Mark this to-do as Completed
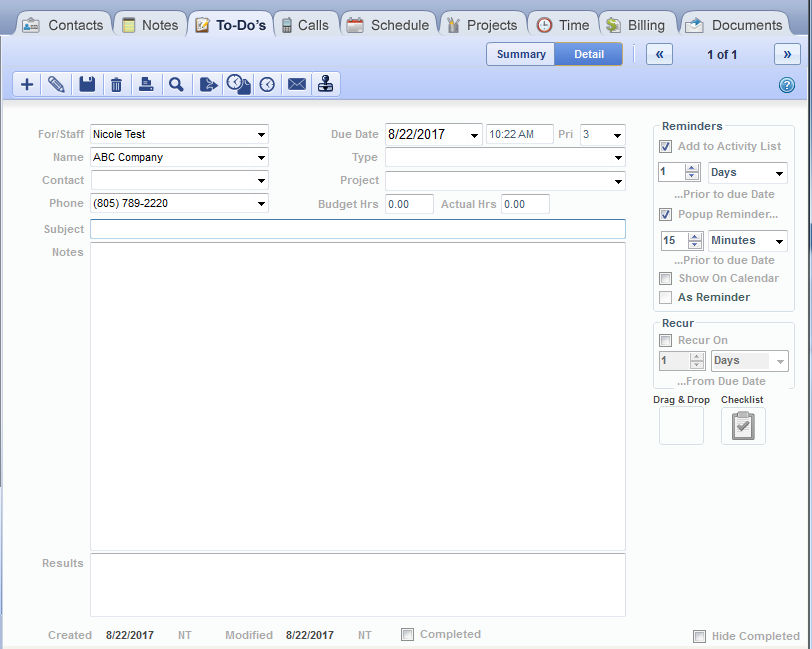 (408, 634)
